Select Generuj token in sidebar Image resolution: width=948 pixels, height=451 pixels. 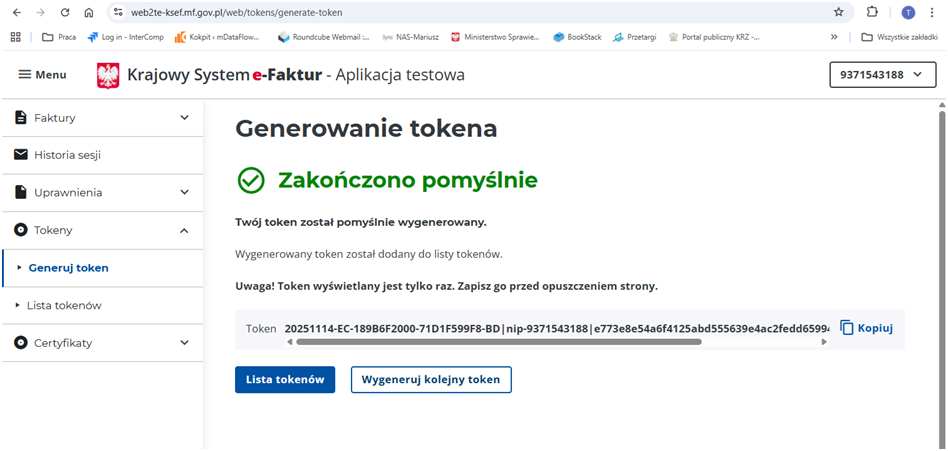point(68,268)
